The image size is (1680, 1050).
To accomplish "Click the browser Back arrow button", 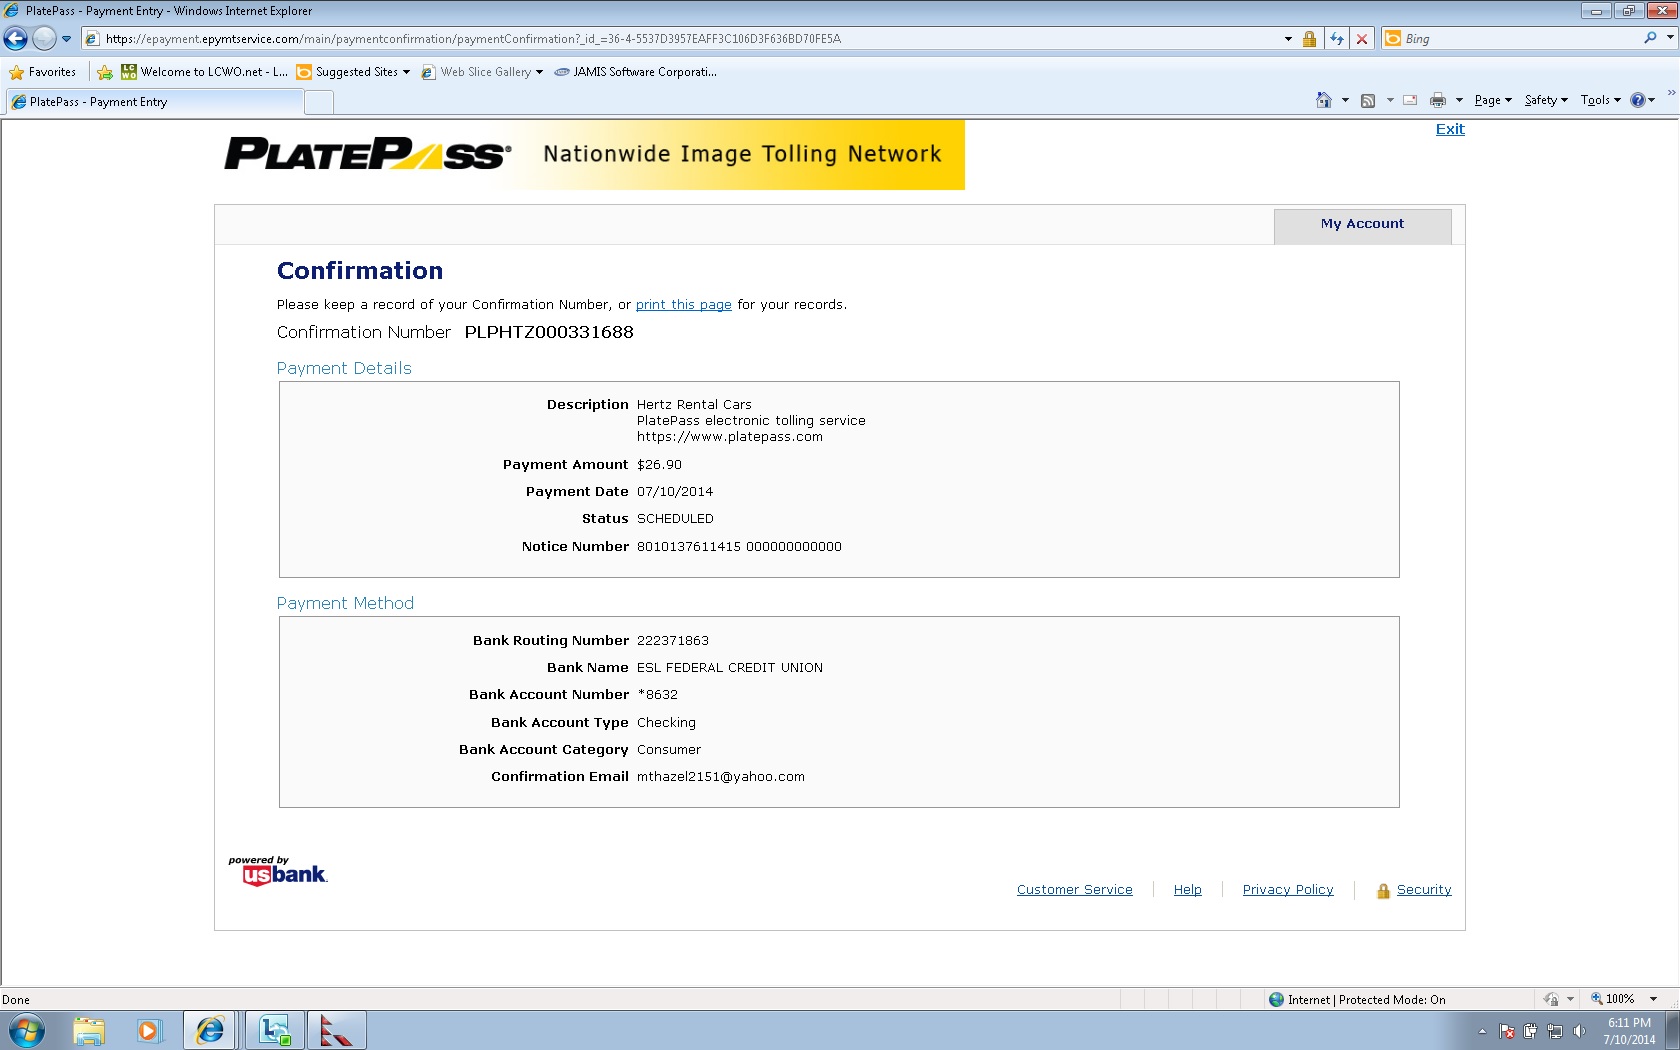I will pyautogui.click(x=16, y=39).
